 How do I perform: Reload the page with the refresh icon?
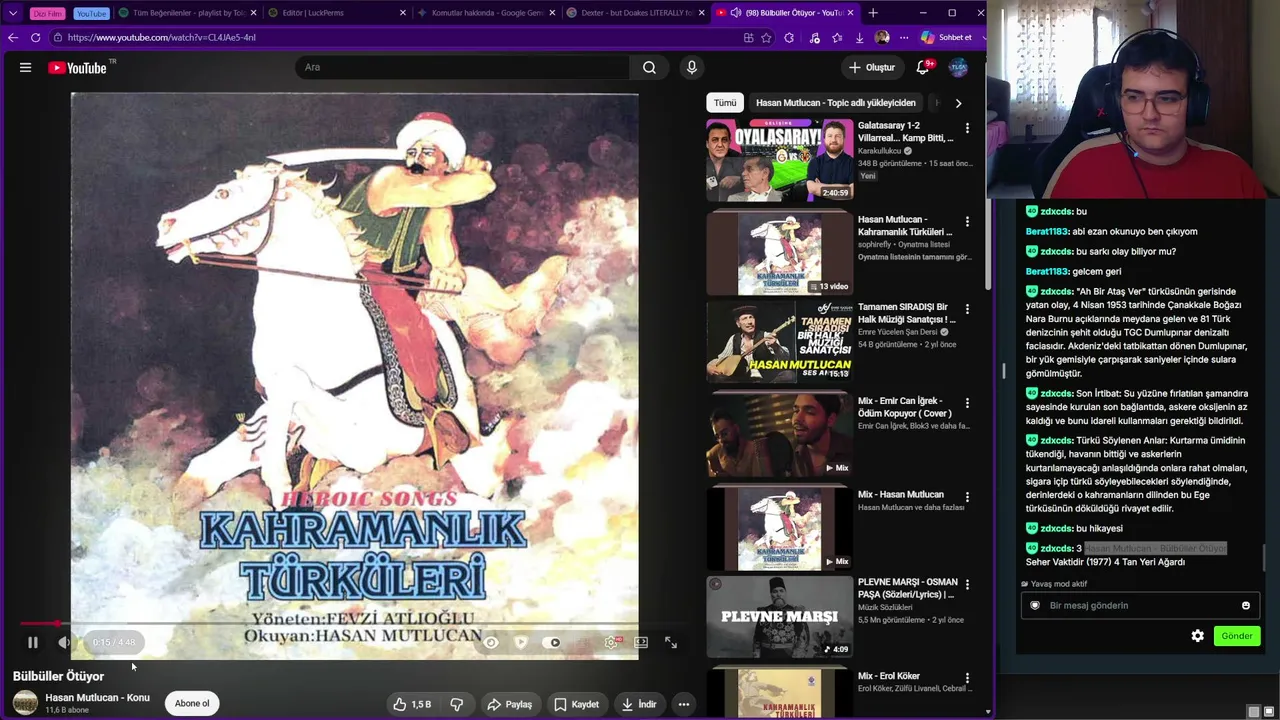tap(35, 38)
